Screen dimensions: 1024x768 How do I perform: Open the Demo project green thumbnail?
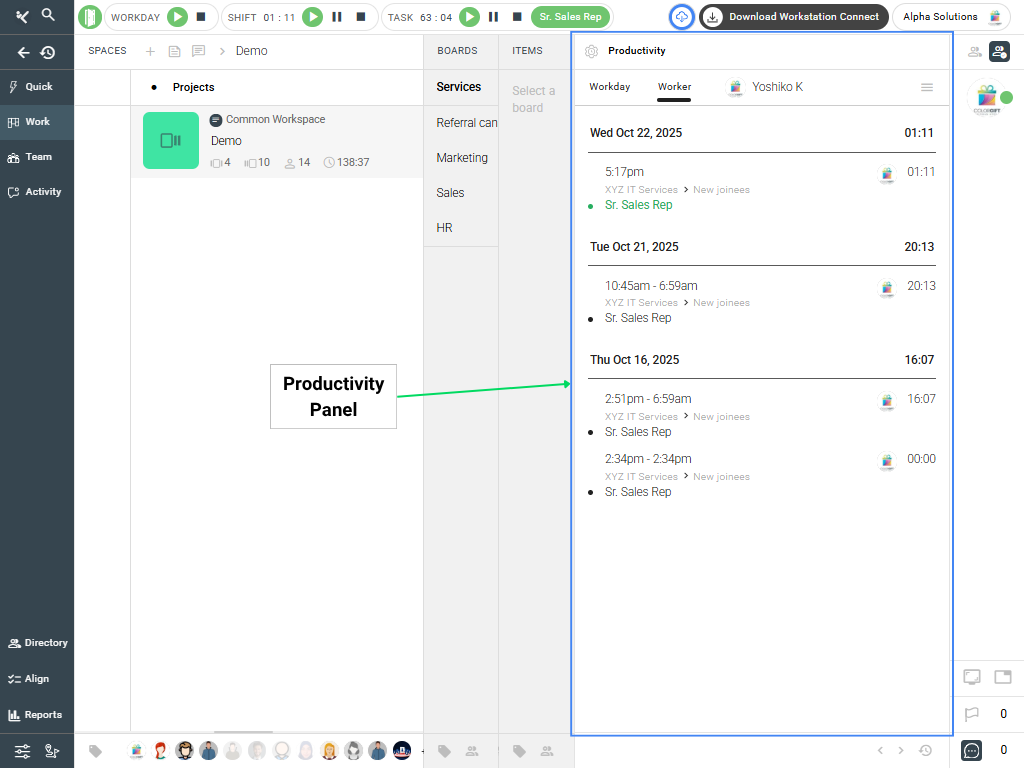coord(171,140)
